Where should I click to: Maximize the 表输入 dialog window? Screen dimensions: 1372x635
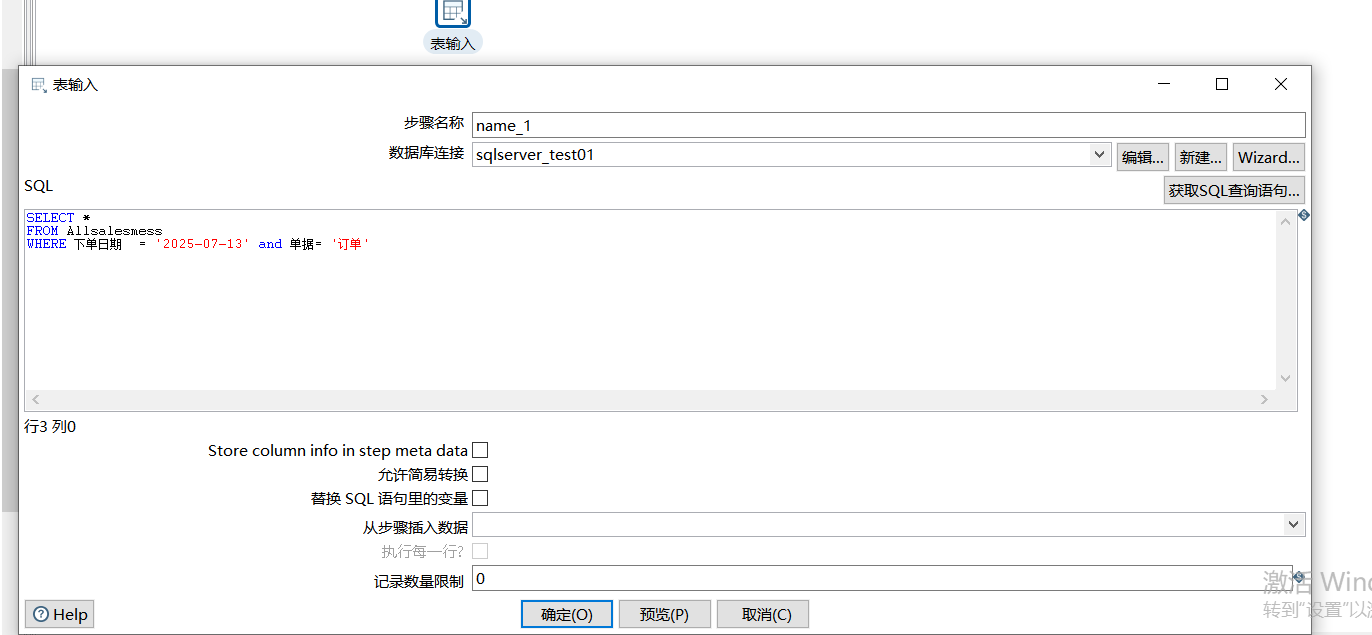coord(1222,85)
